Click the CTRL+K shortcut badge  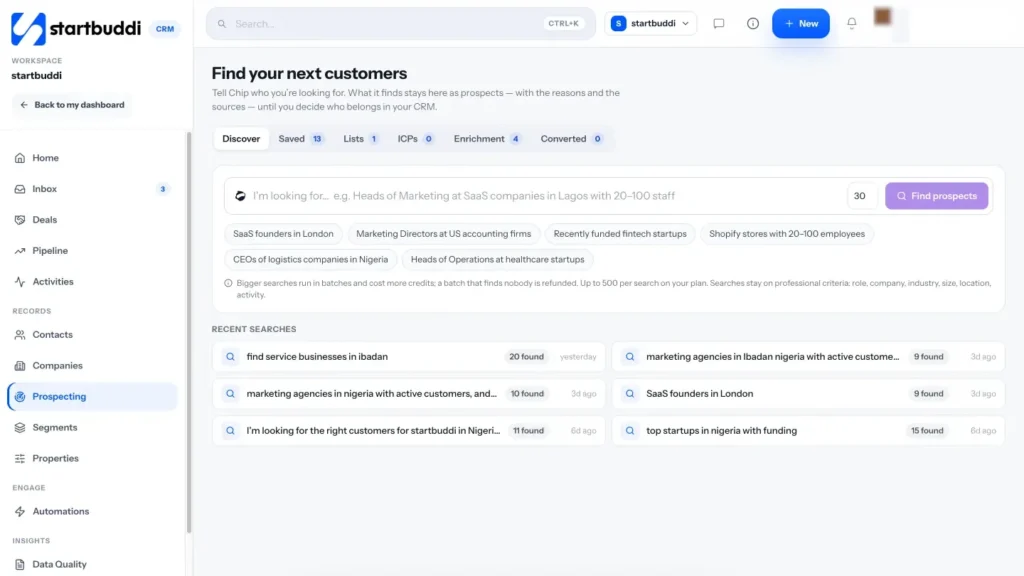pyautogui.click(x=563, y=24)
